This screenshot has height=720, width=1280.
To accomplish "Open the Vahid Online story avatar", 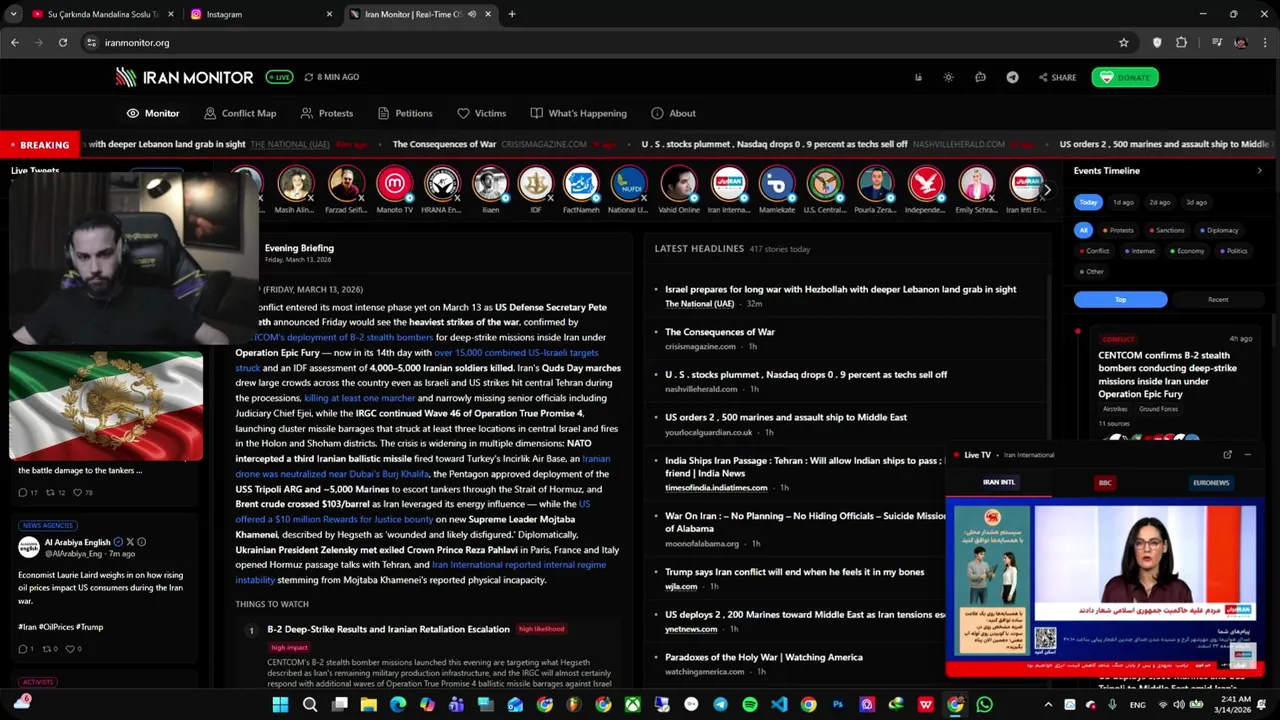I will 679,184.
